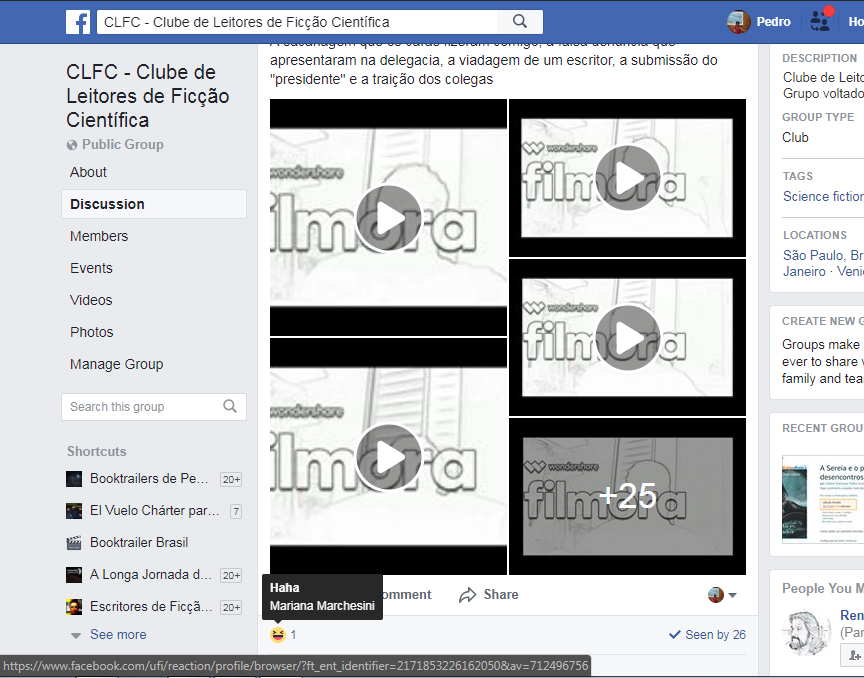Click the 20+ badge beside A Longa Jornada

pyautogui.click(x=231, y=575)
